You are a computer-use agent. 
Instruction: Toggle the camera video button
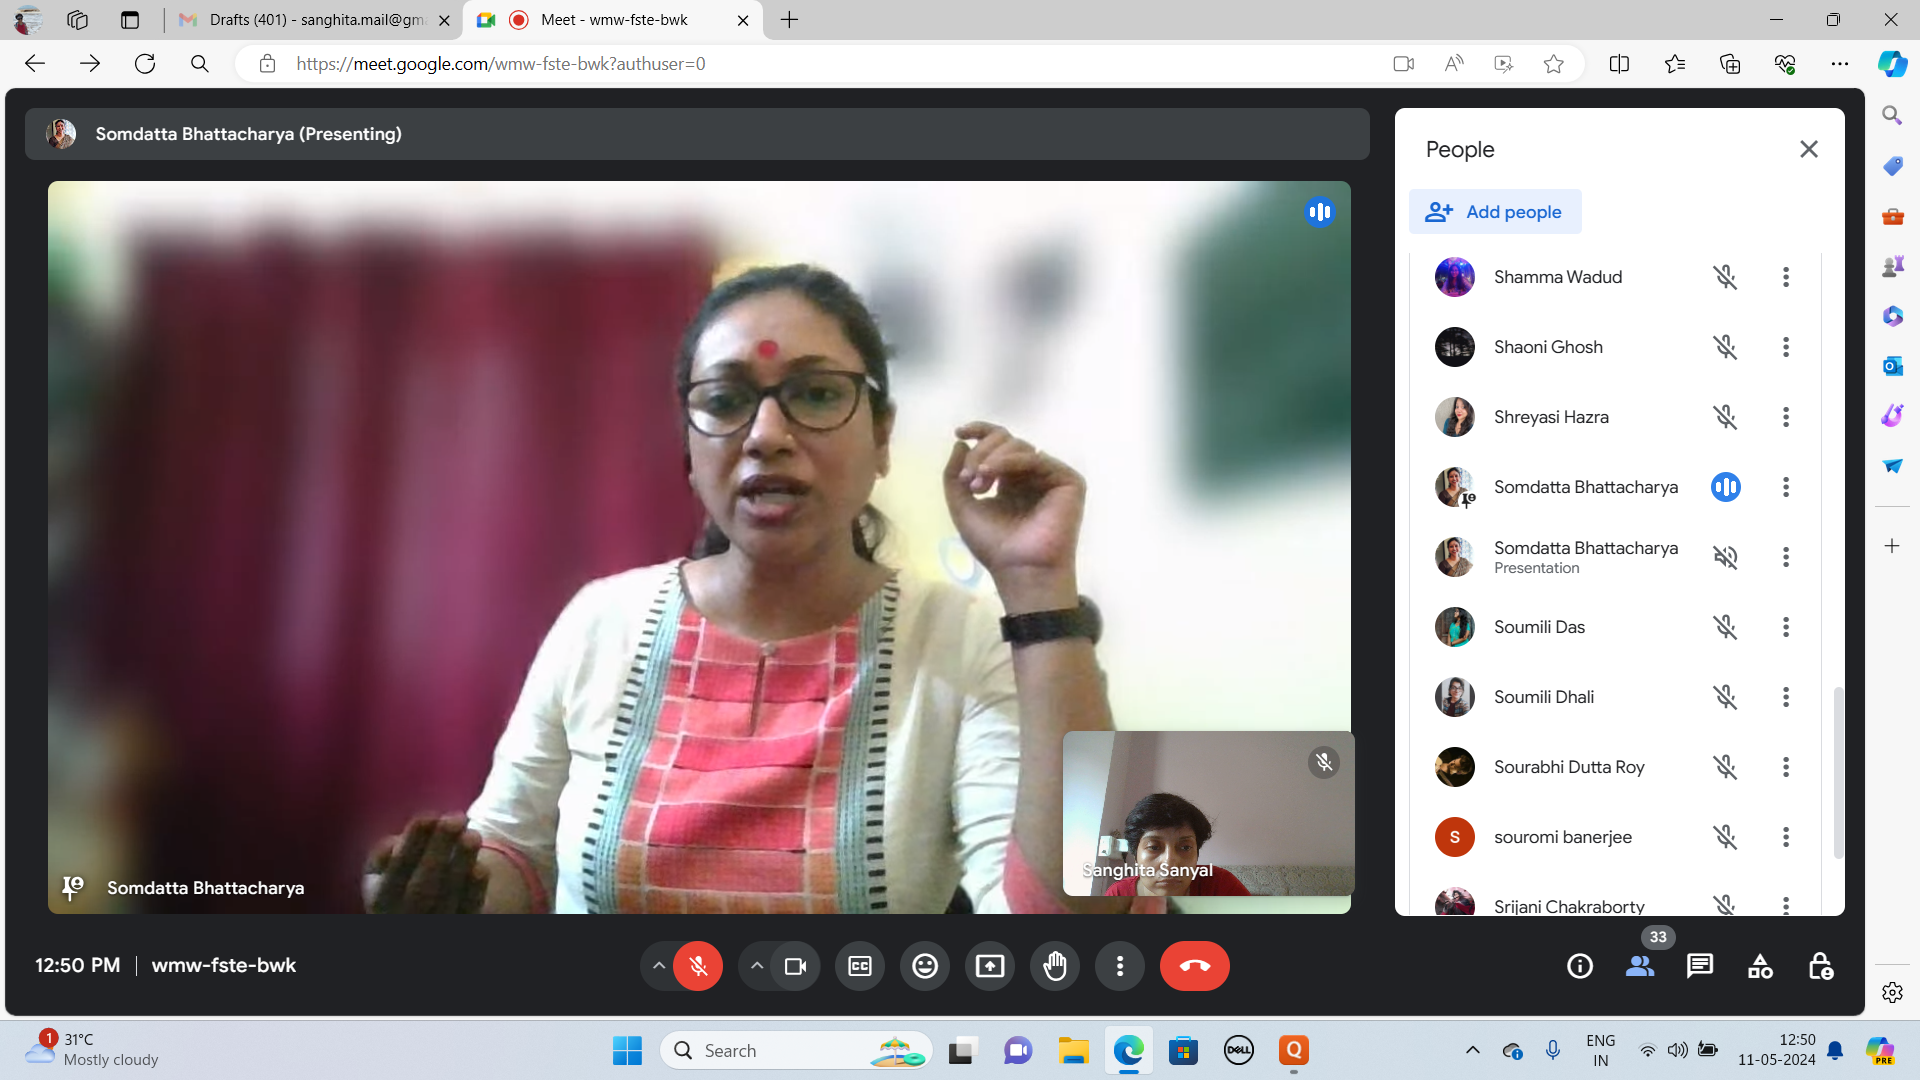point(795,966)
